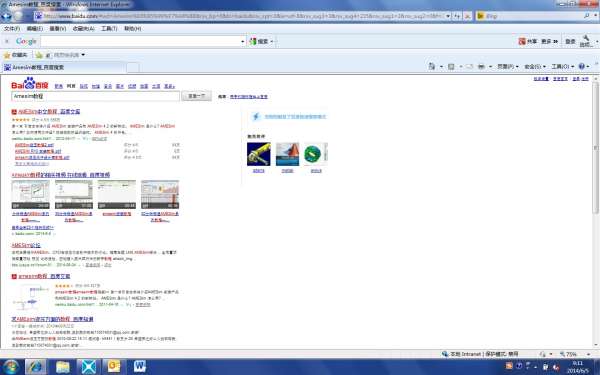
Task: Click the stop loading X icon
Action: 467,16
